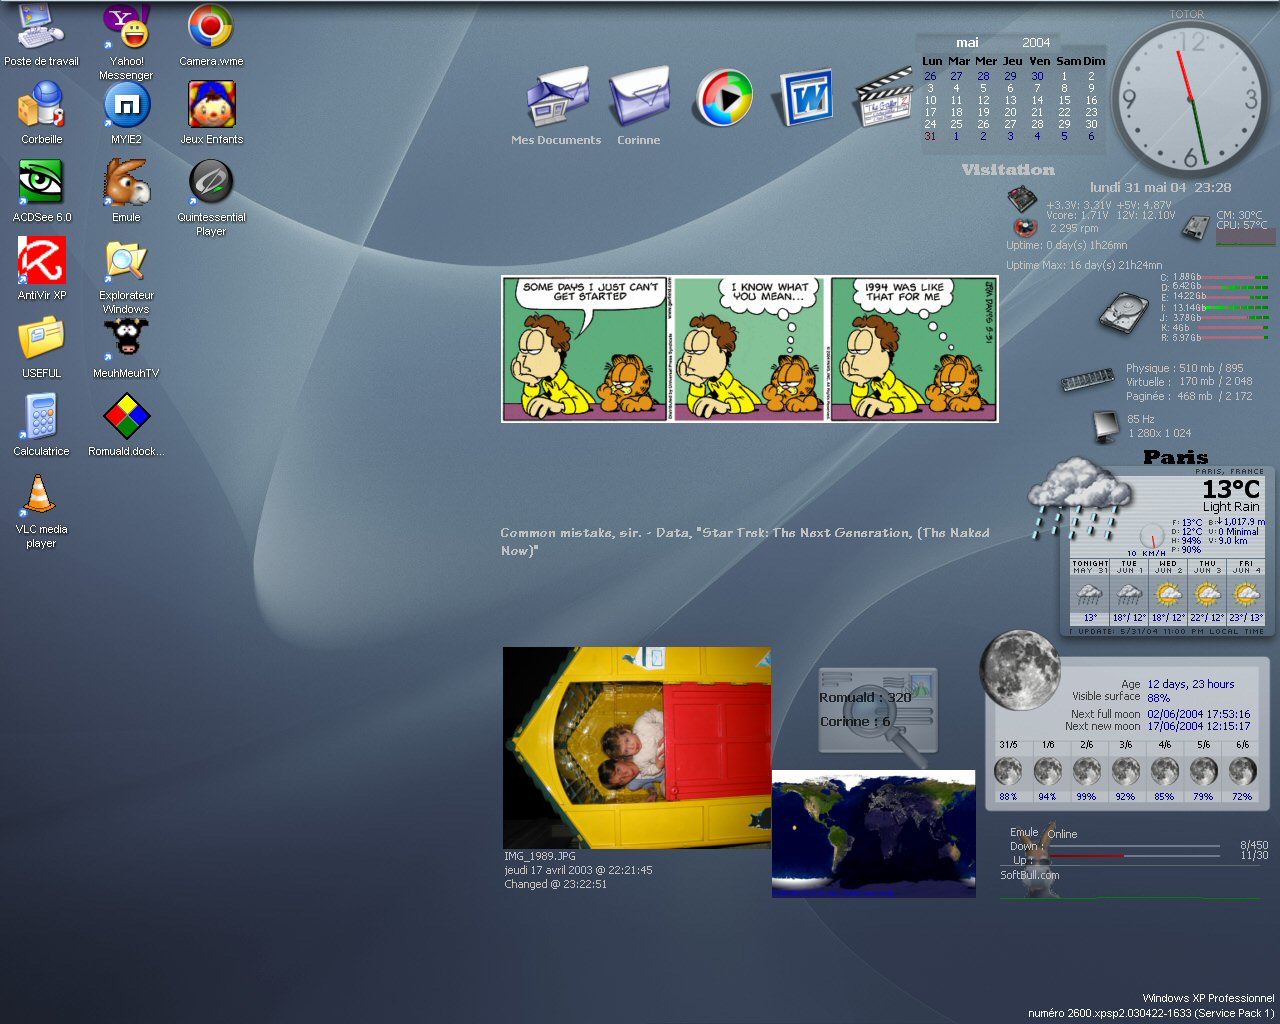Launch VLC media player
The image size is (1280, 1024).
coord(41,510)
